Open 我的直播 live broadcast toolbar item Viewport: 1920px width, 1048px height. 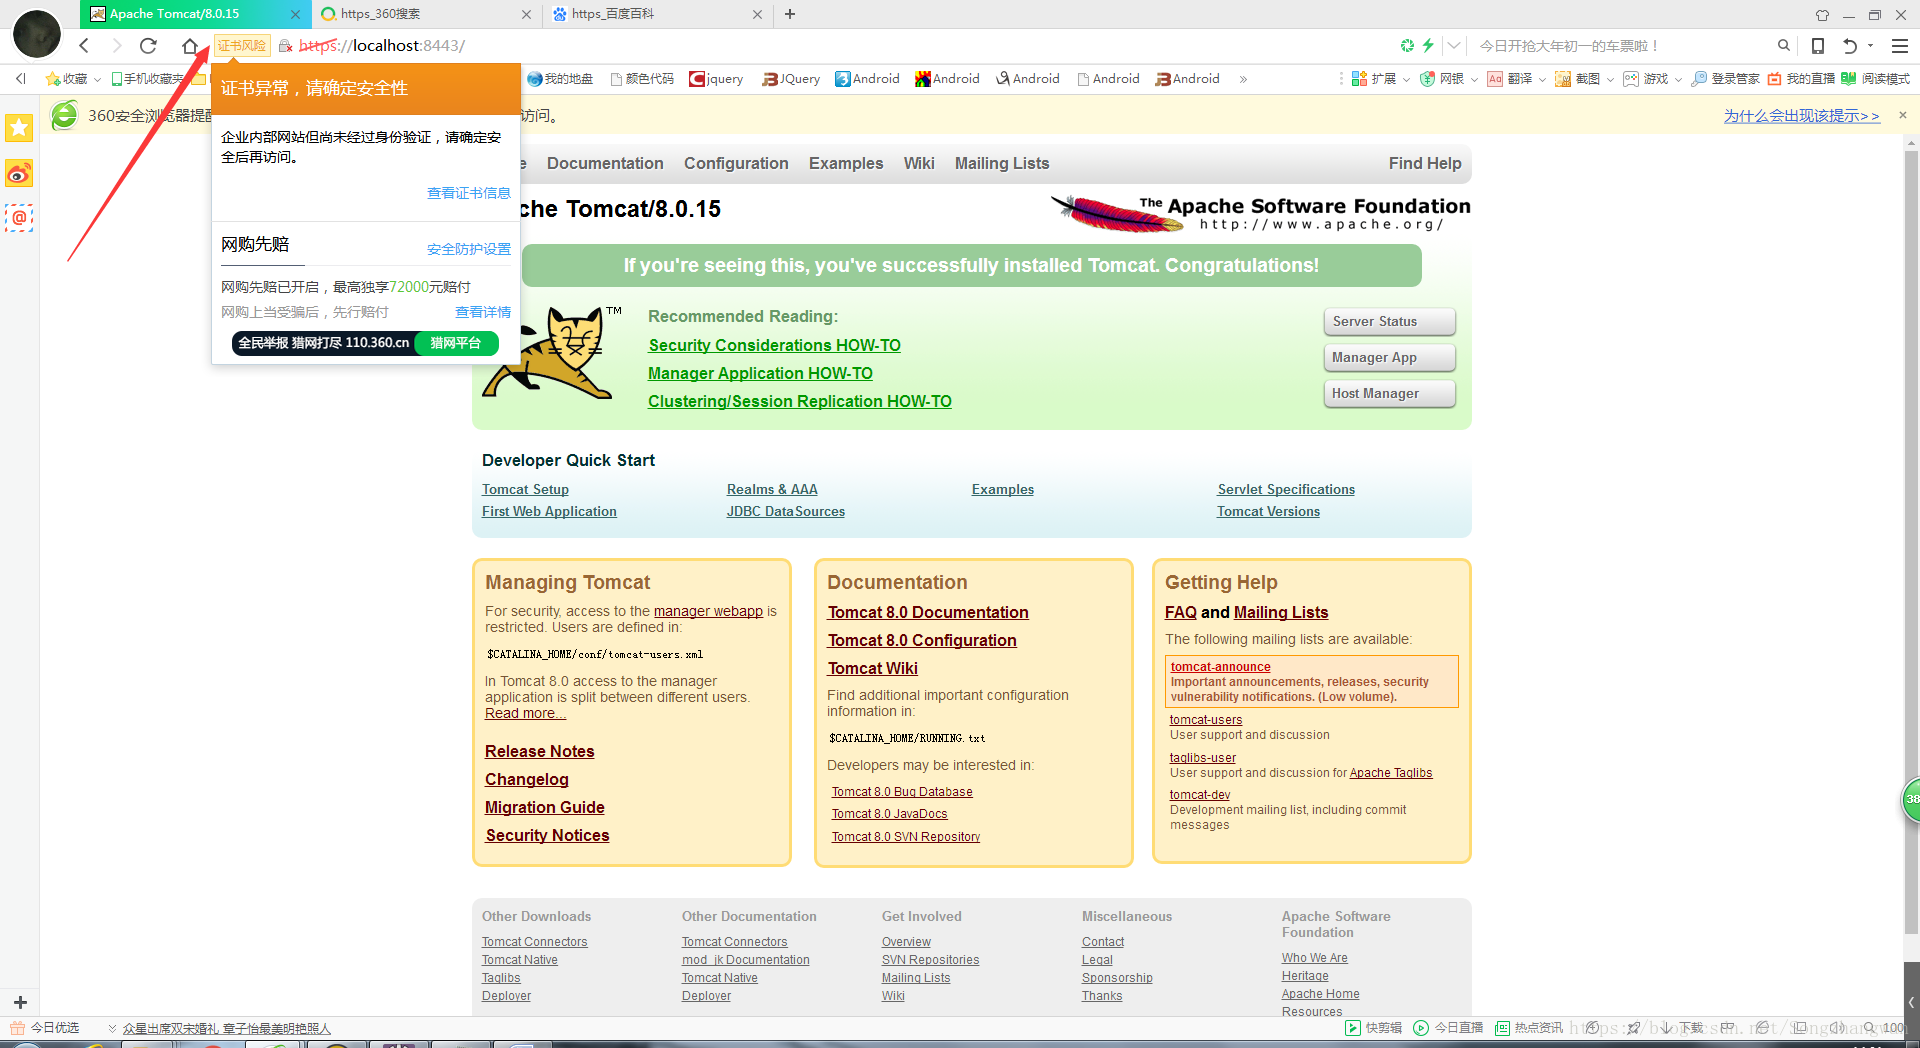1800,79
